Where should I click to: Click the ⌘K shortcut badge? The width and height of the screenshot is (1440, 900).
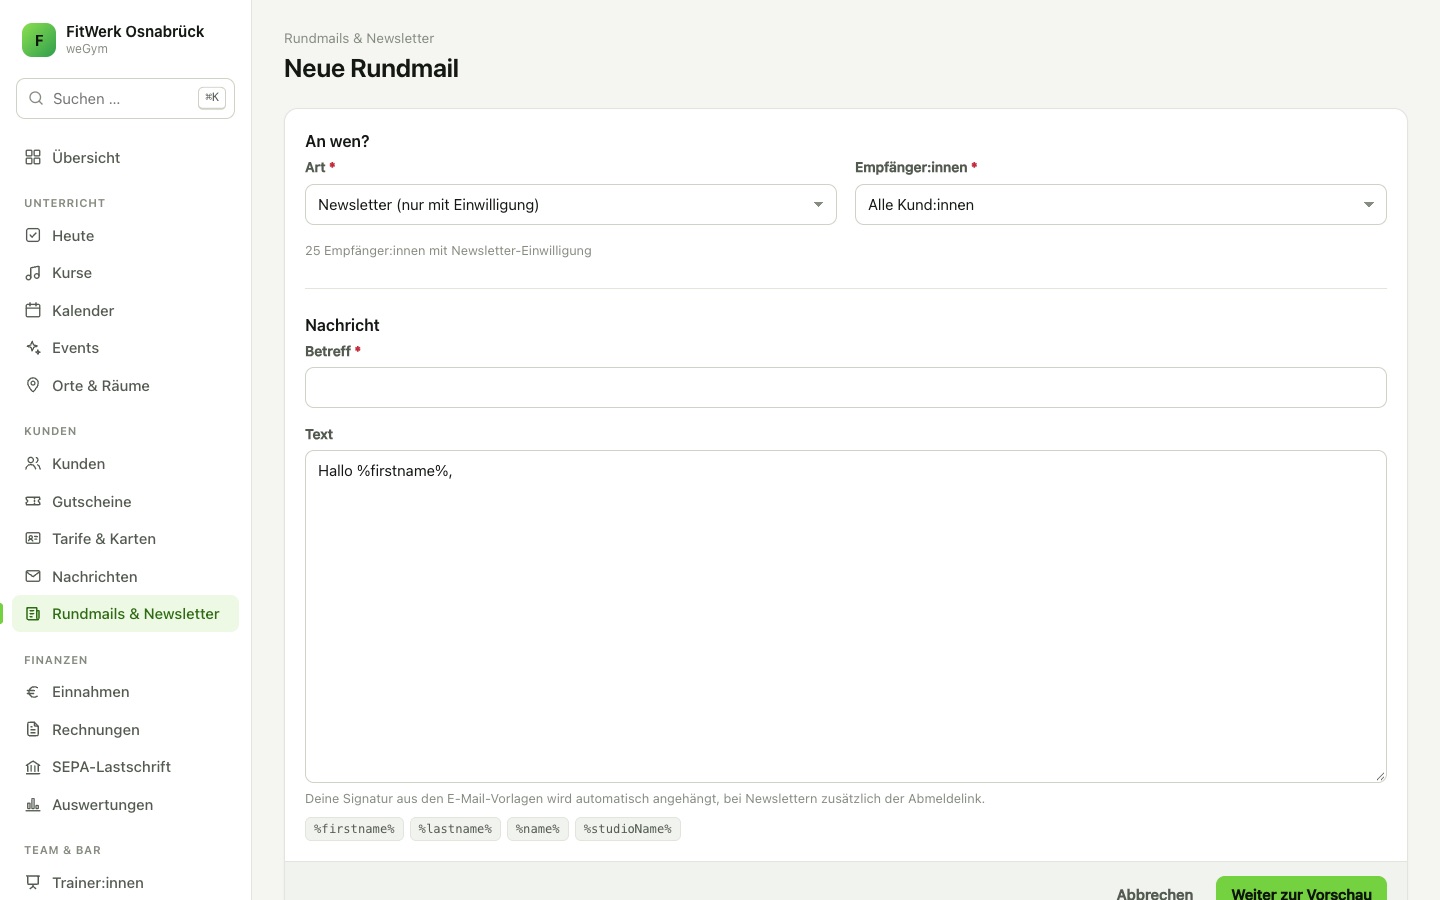pos(212,98)
